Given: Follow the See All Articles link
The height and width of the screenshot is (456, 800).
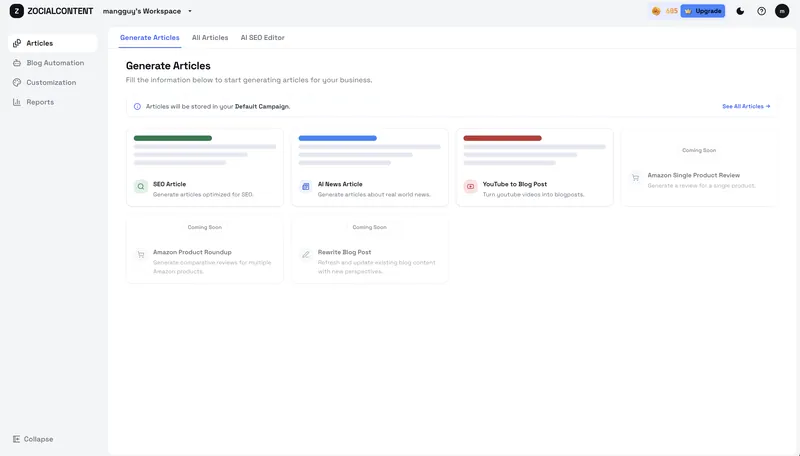Looking at the screenshot, I should click(746, 107).
